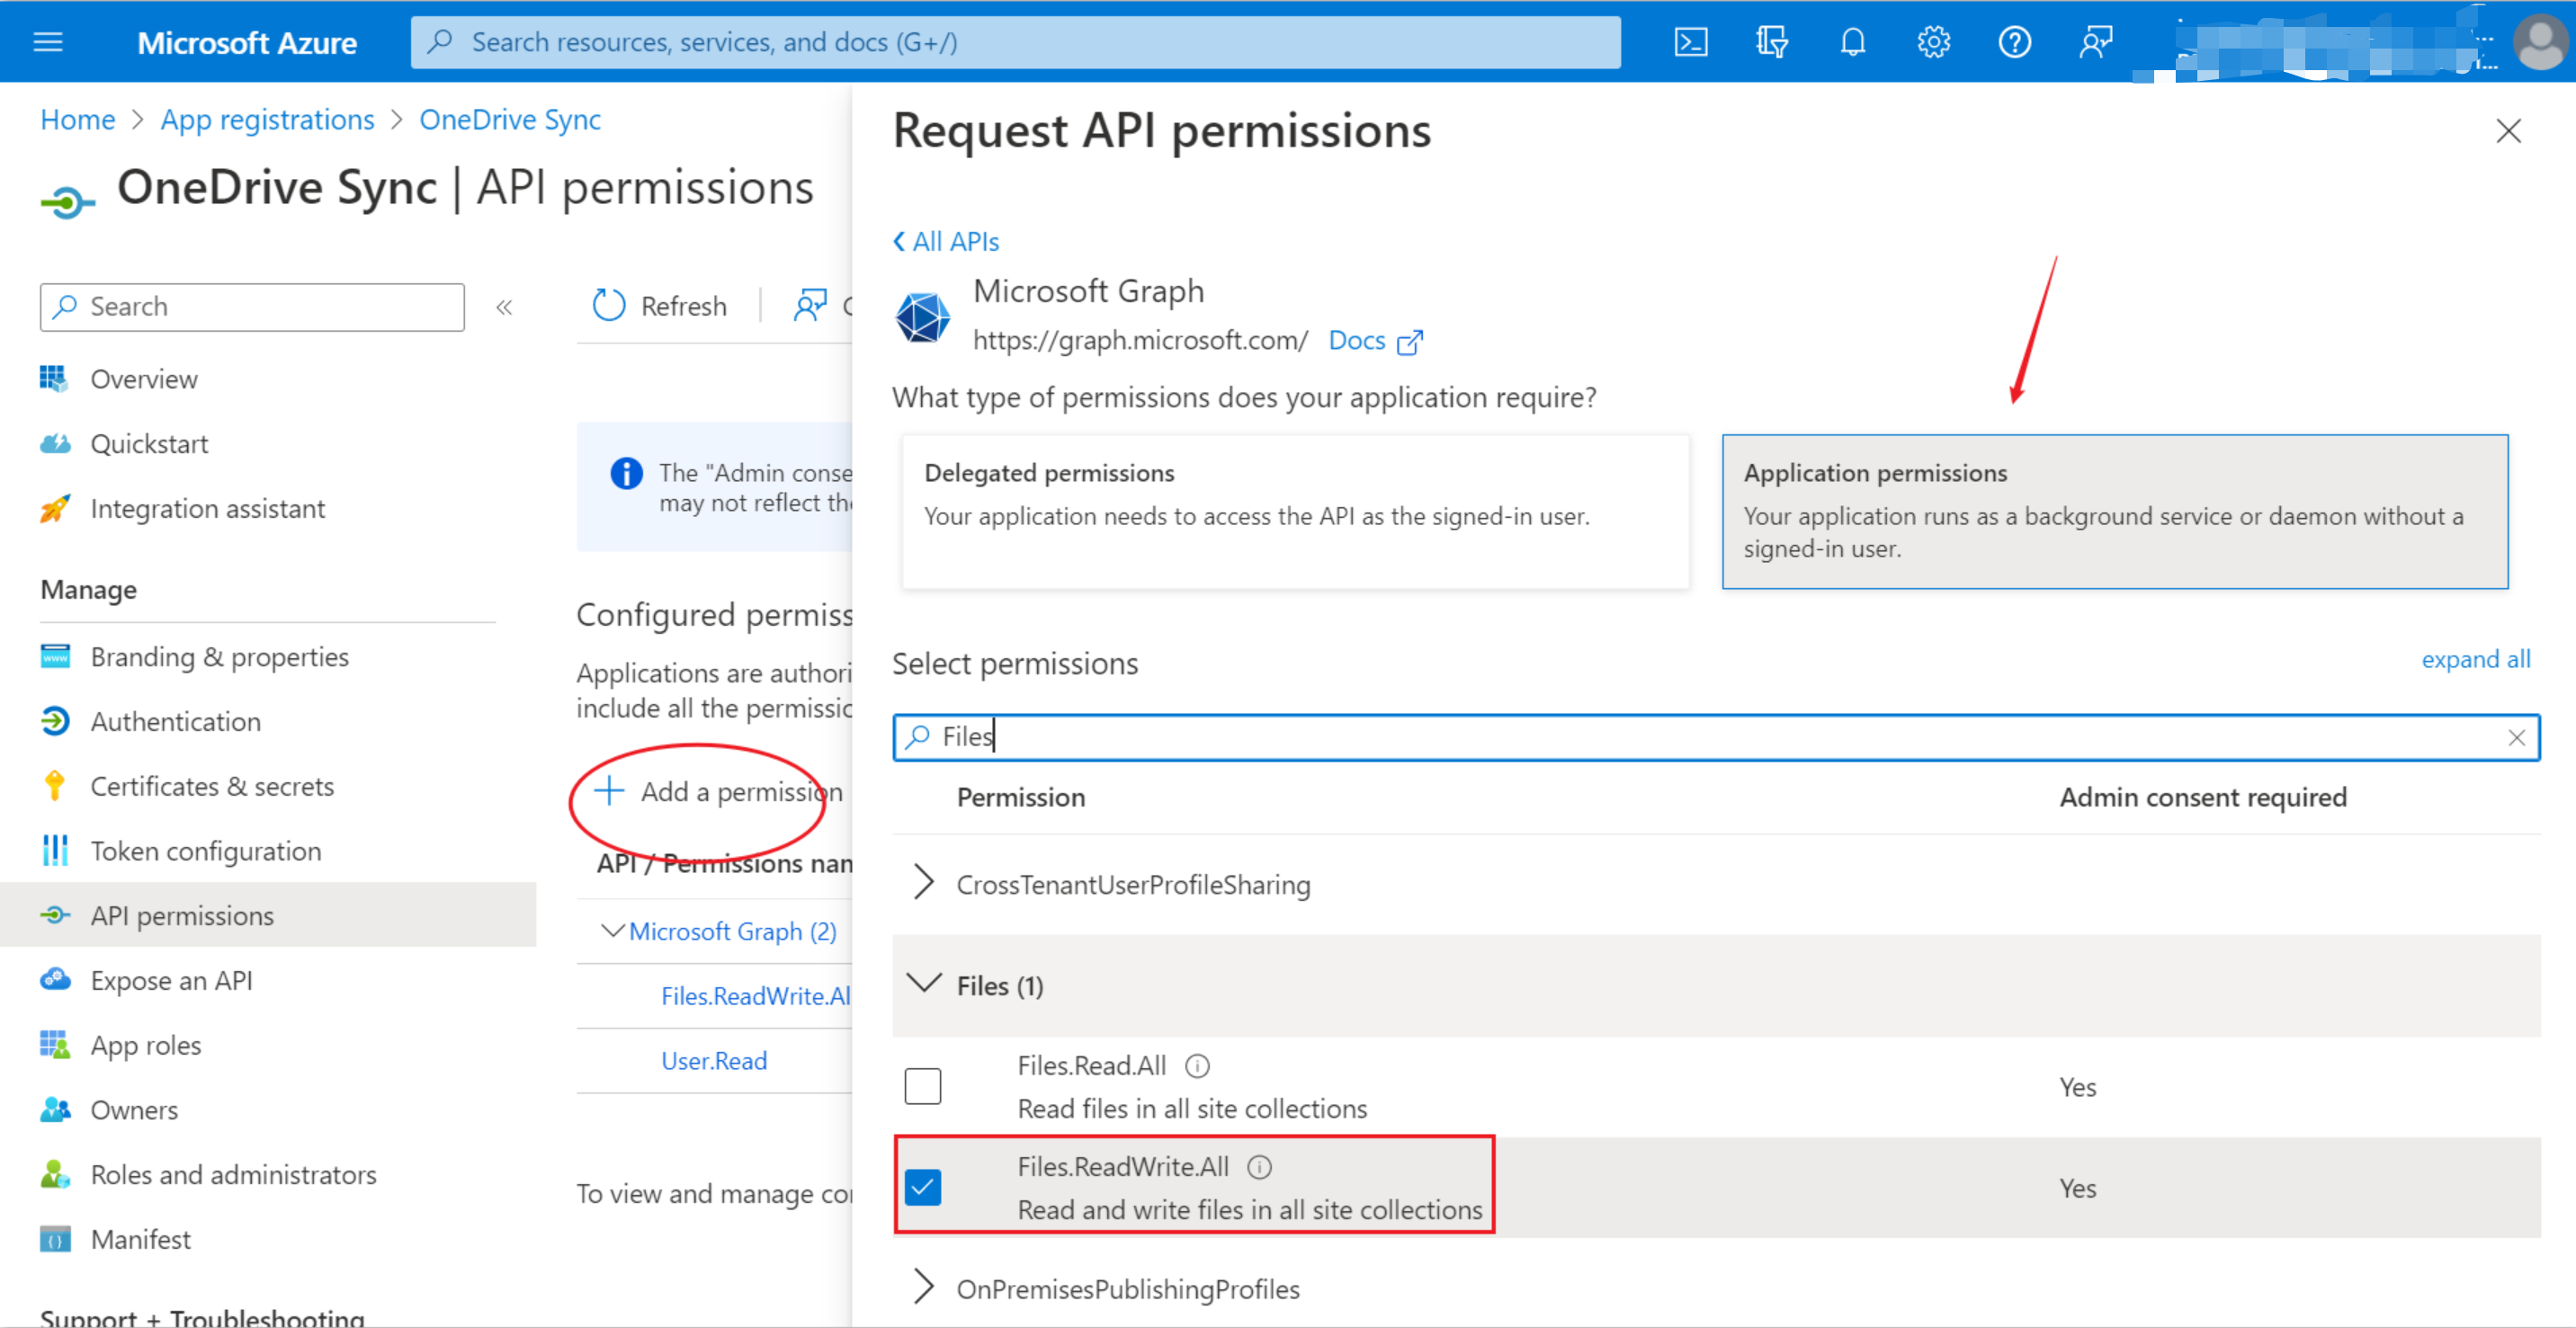Open the Help question mark icon
Viewport: 2576px width, 1328px height.
tap(2014, 42)
